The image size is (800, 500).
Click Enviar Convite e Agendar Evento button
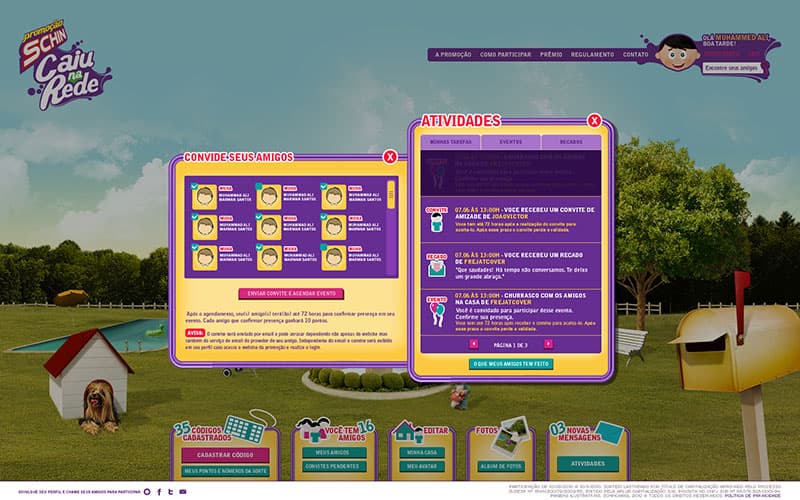[291, 294]
